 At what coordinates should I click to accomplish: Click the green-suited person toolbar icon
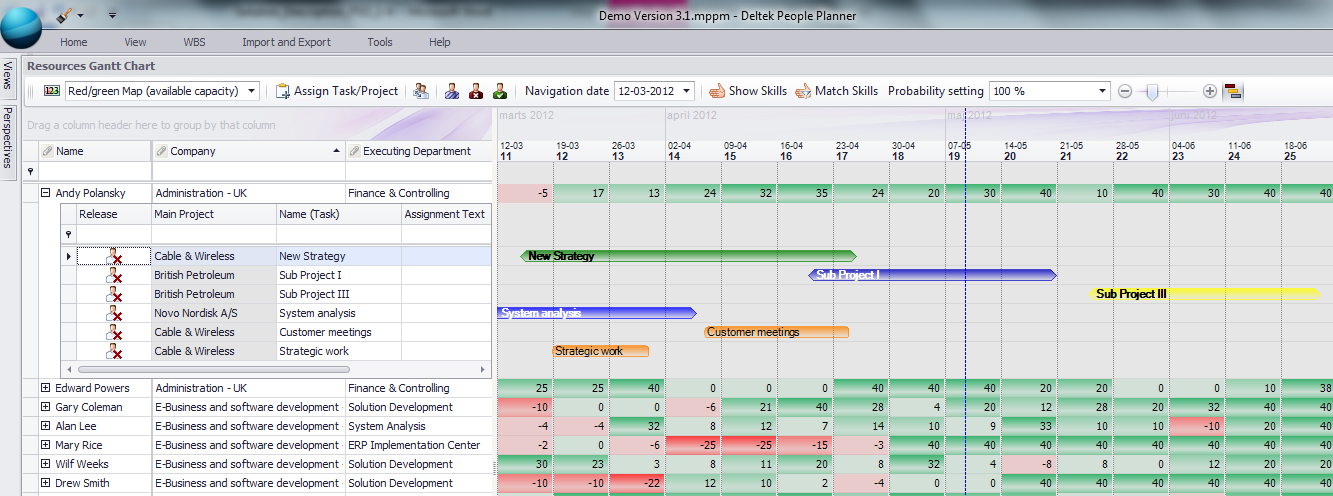[x=500, y=91]
